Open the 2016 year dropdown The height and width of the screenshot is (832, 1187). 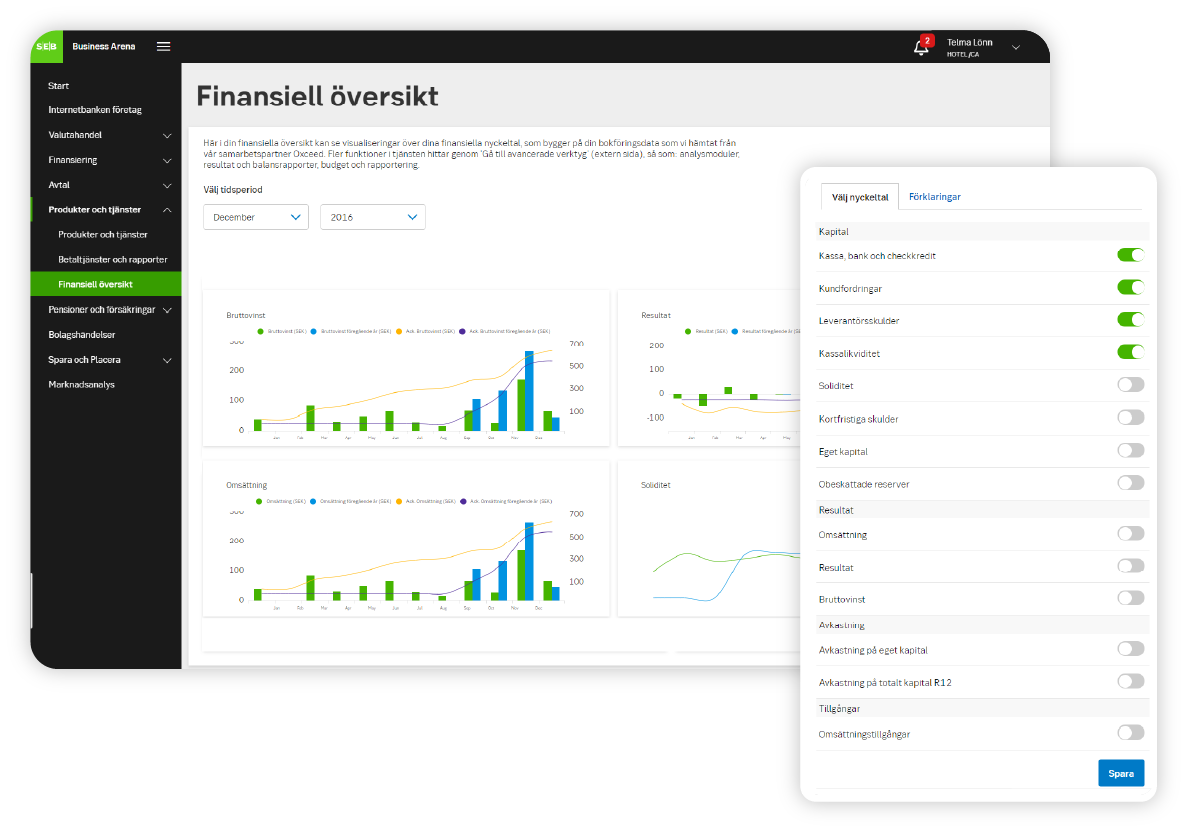[373, 217]
